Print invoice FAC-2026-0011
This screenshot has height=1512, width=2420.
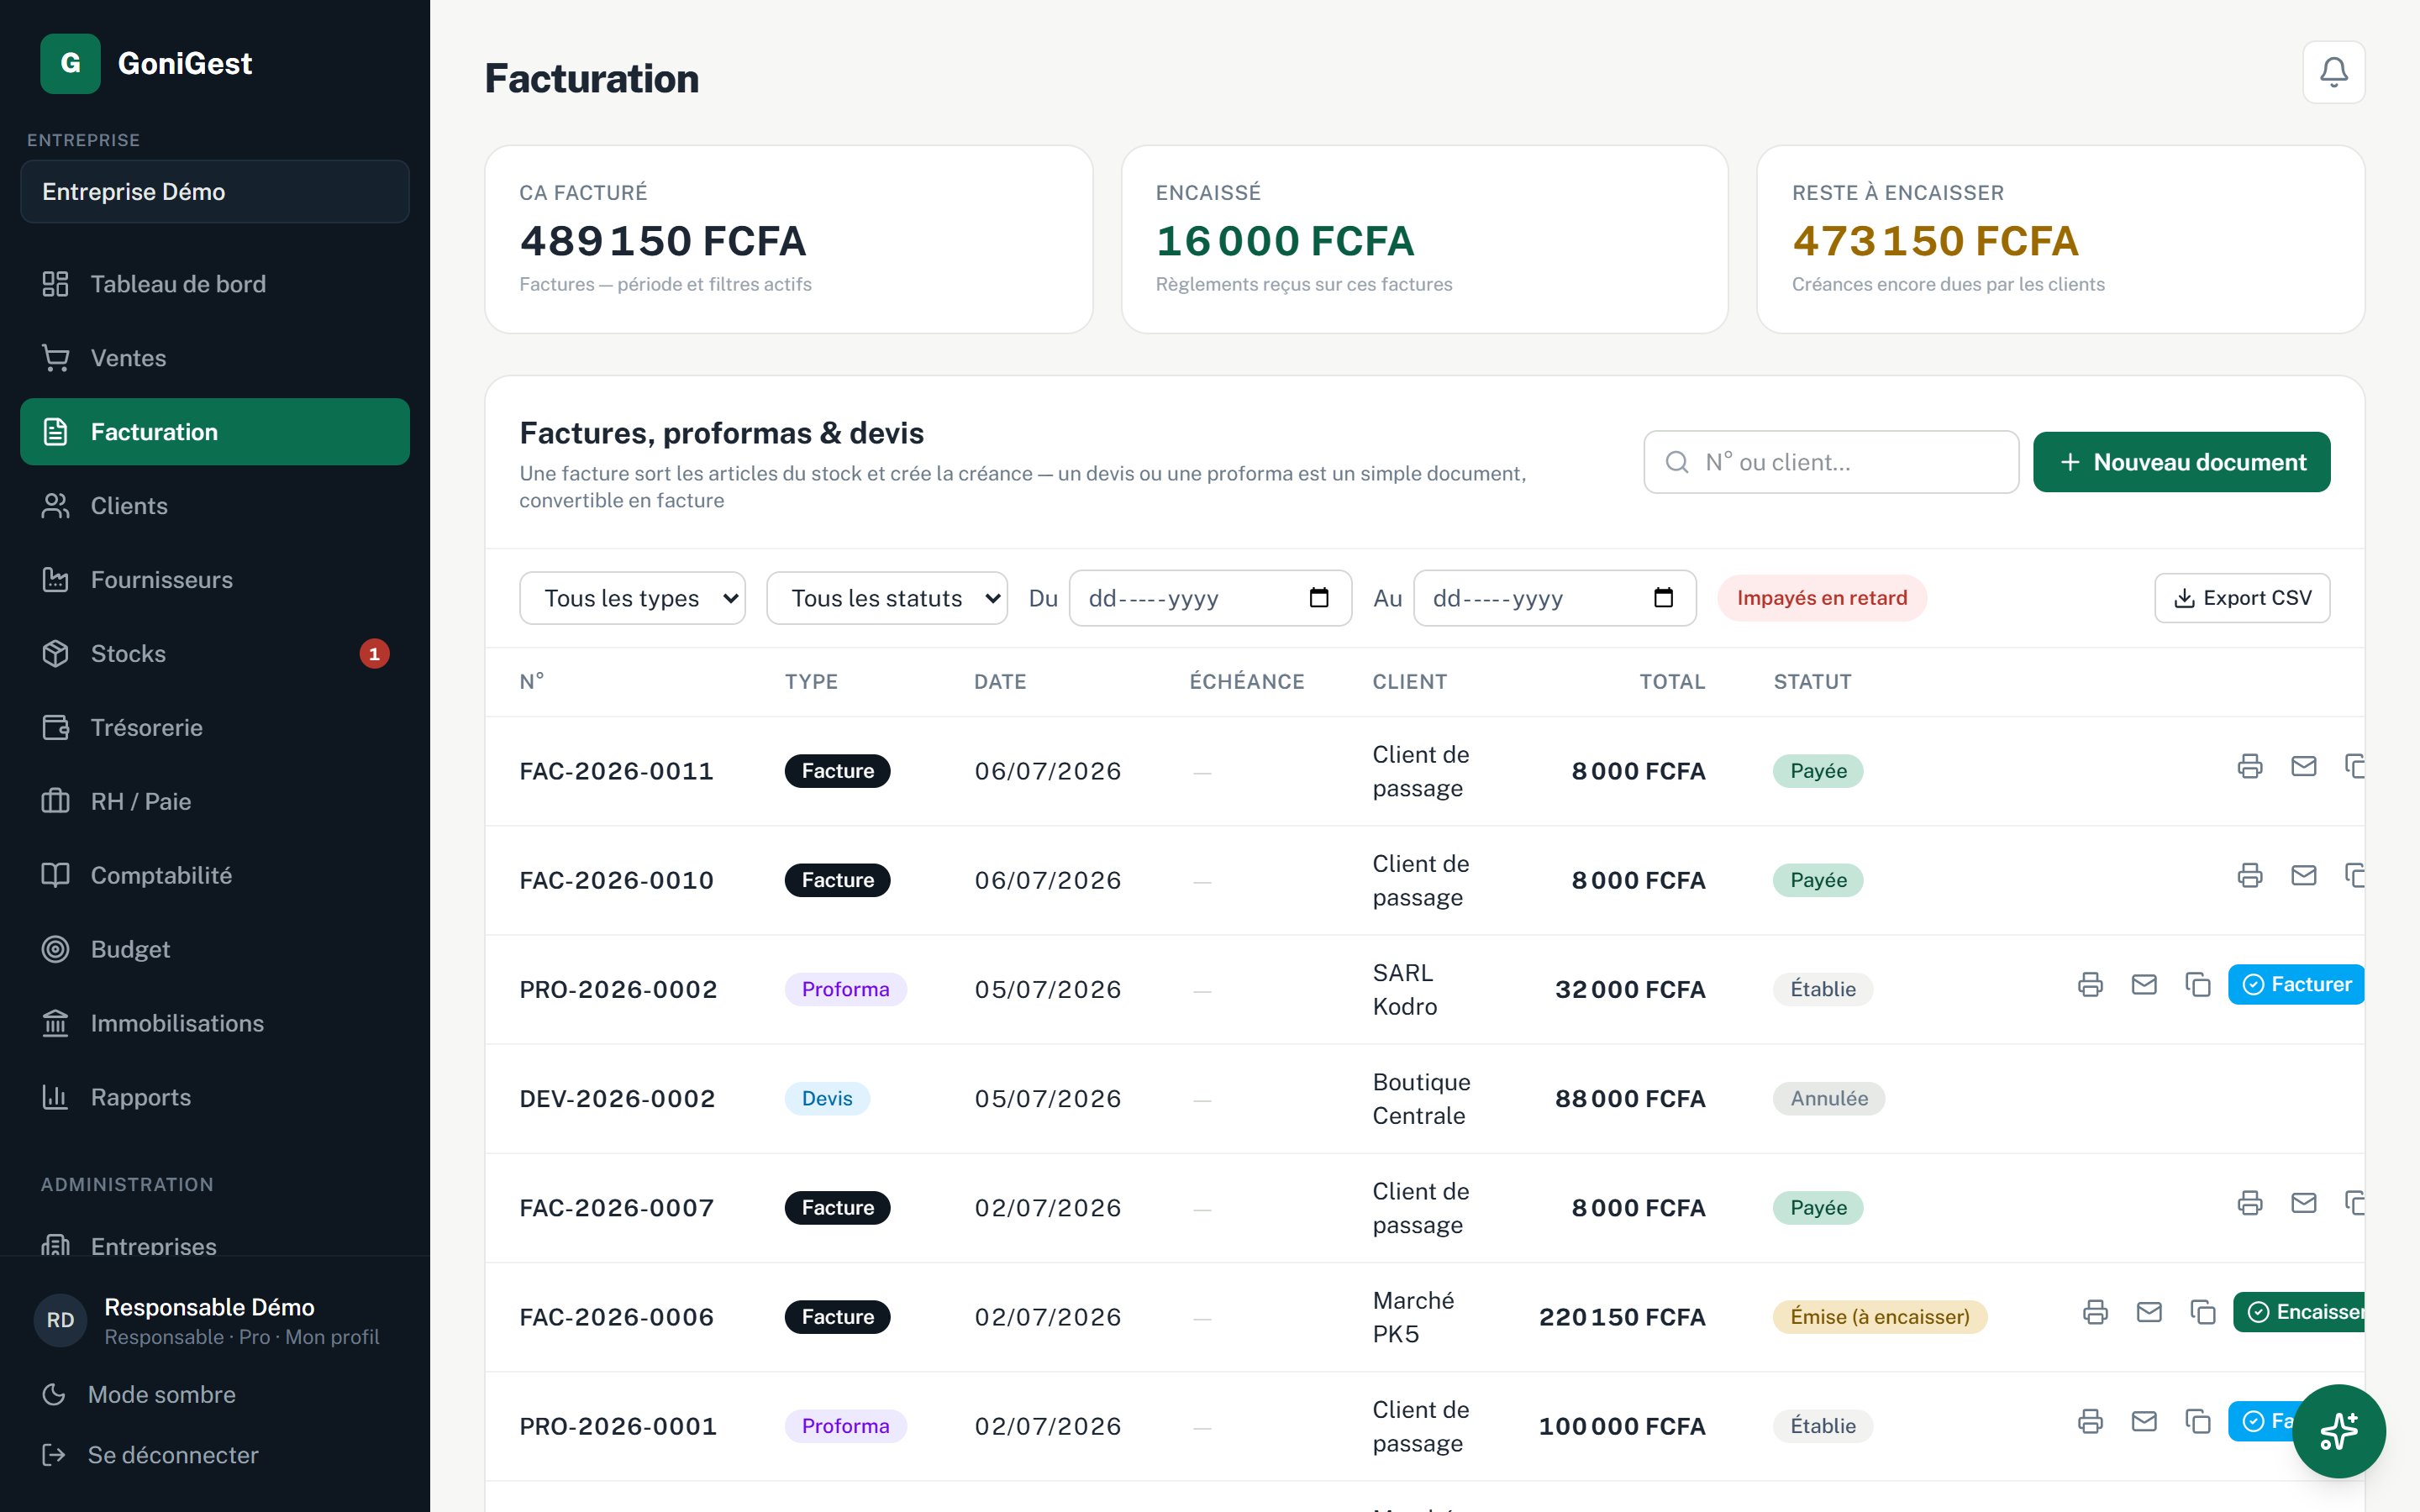coord(2250,766)
